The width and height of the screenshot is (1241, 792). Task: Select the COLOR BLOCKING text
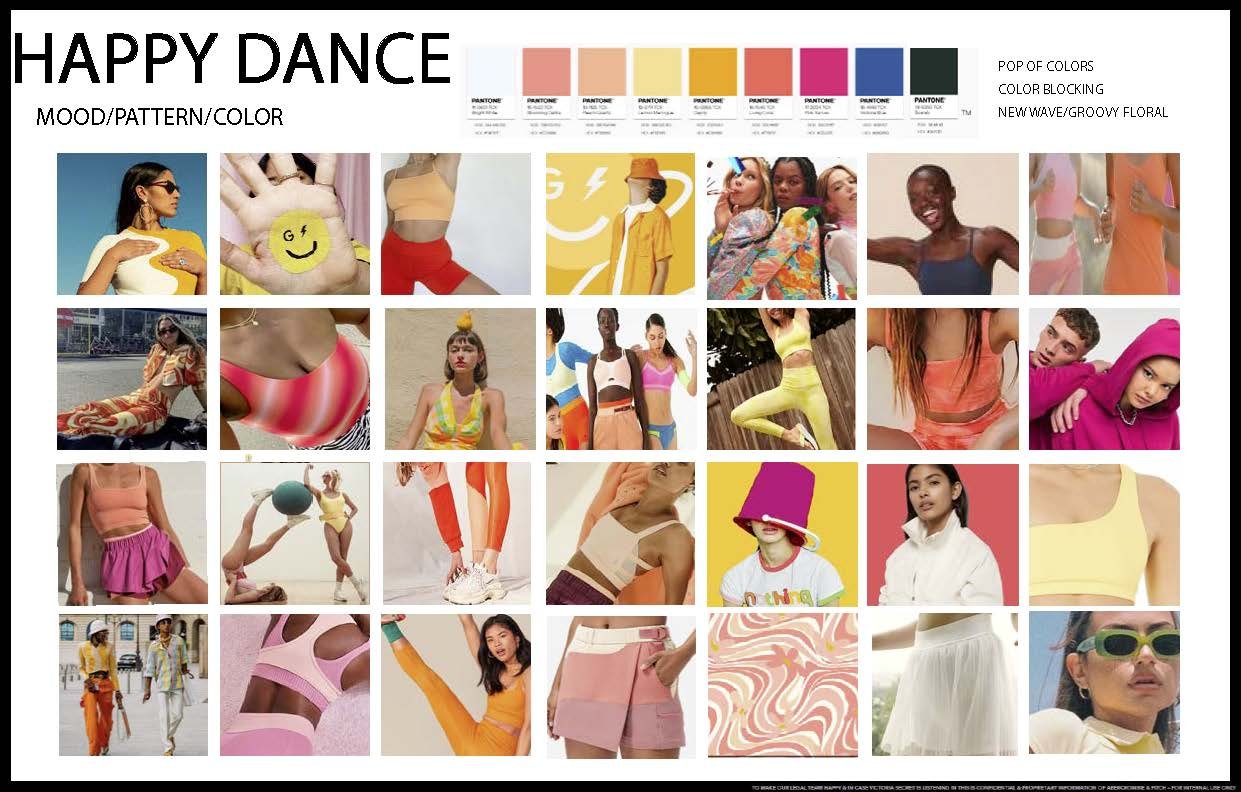1051,89
